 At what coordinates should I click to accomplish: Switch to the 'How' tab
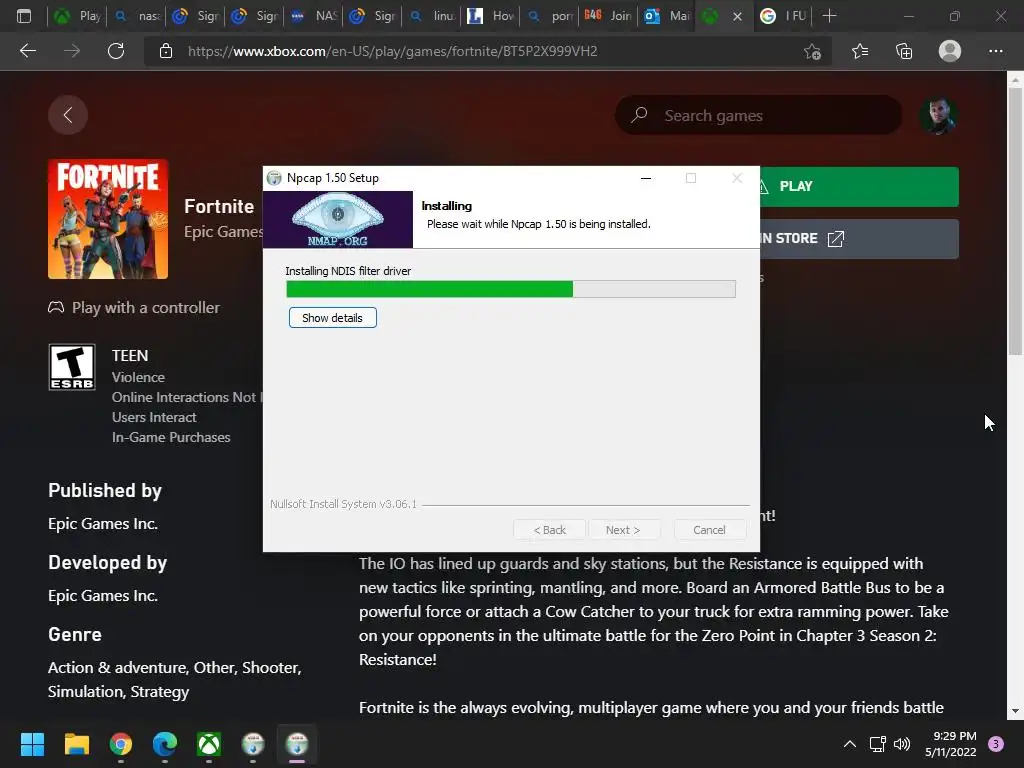pos(490,16)
